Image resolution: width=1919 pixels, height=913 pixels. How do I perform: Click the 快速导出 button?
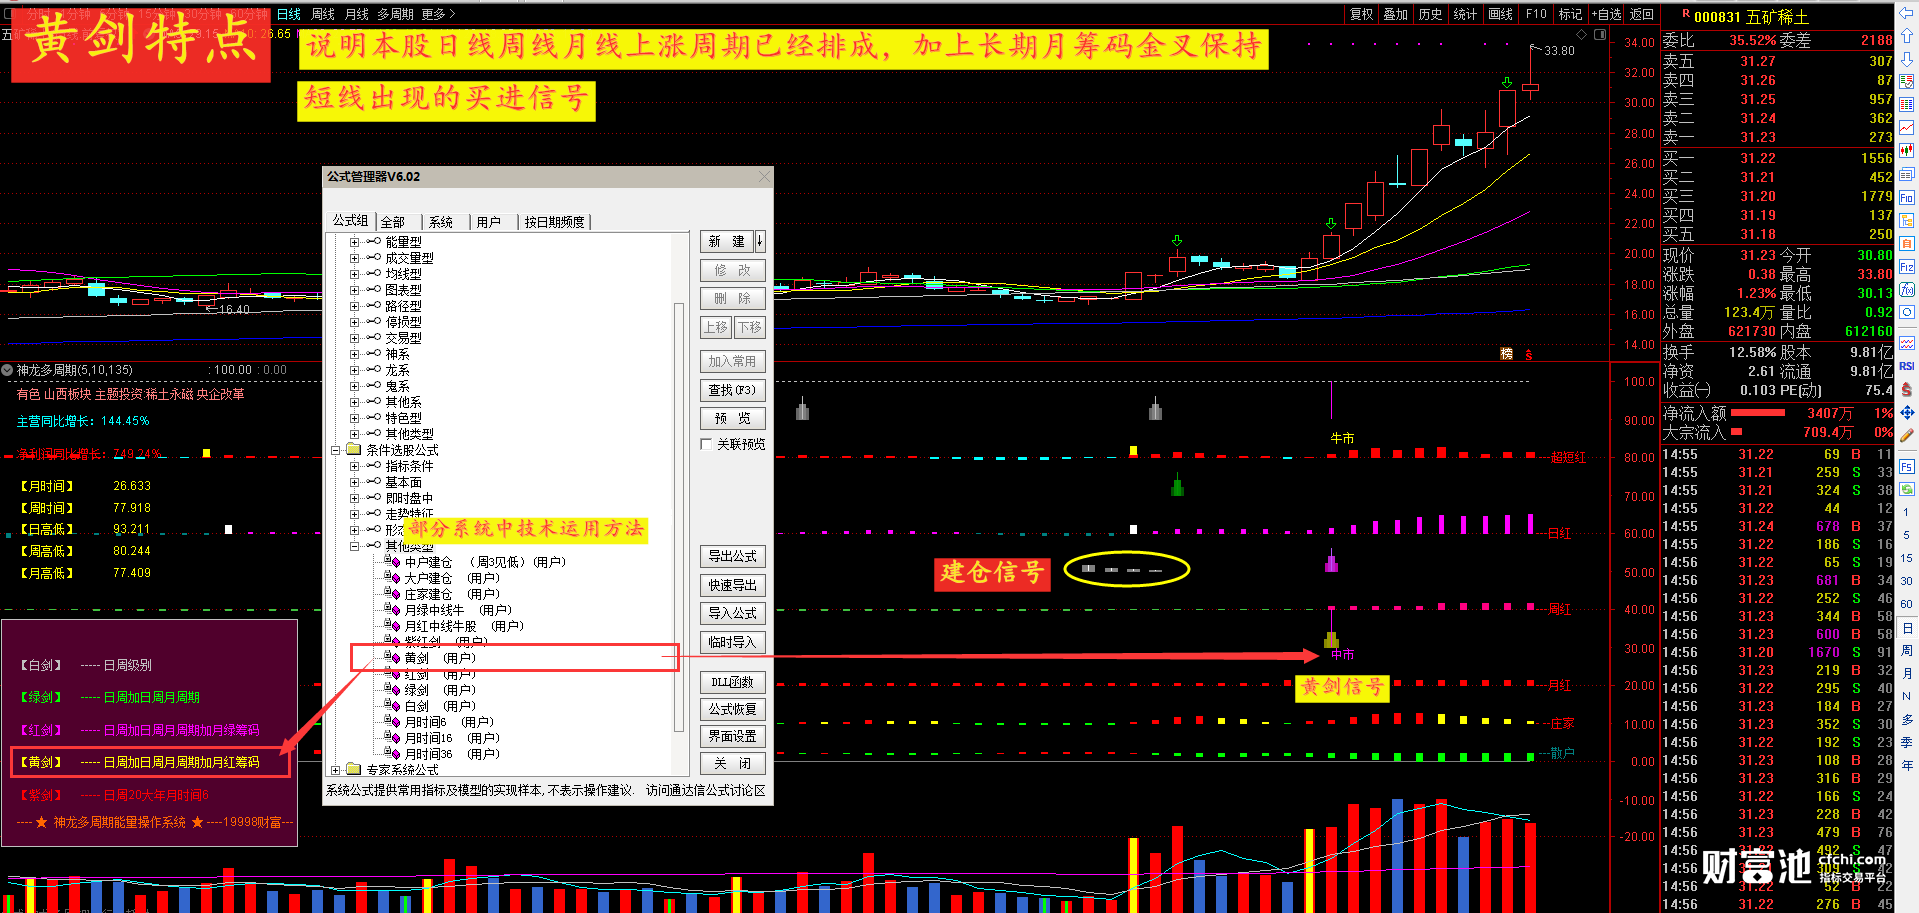coord(733,585)
